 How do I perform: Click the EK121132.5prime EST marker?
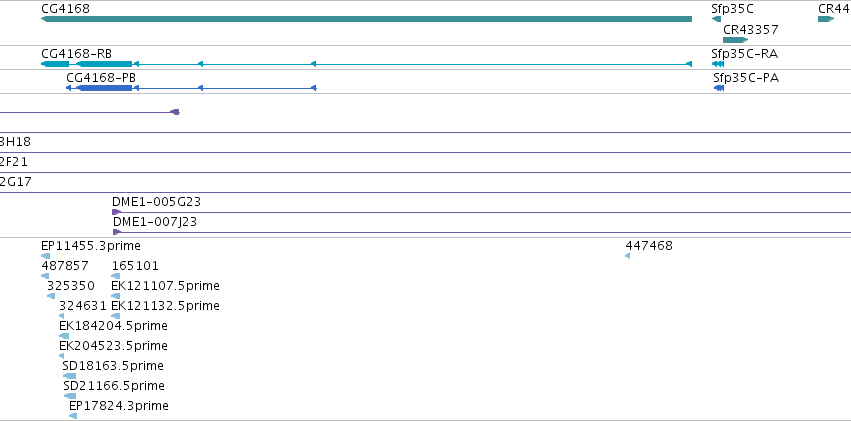pyautogui.click(x=116, y=316)
